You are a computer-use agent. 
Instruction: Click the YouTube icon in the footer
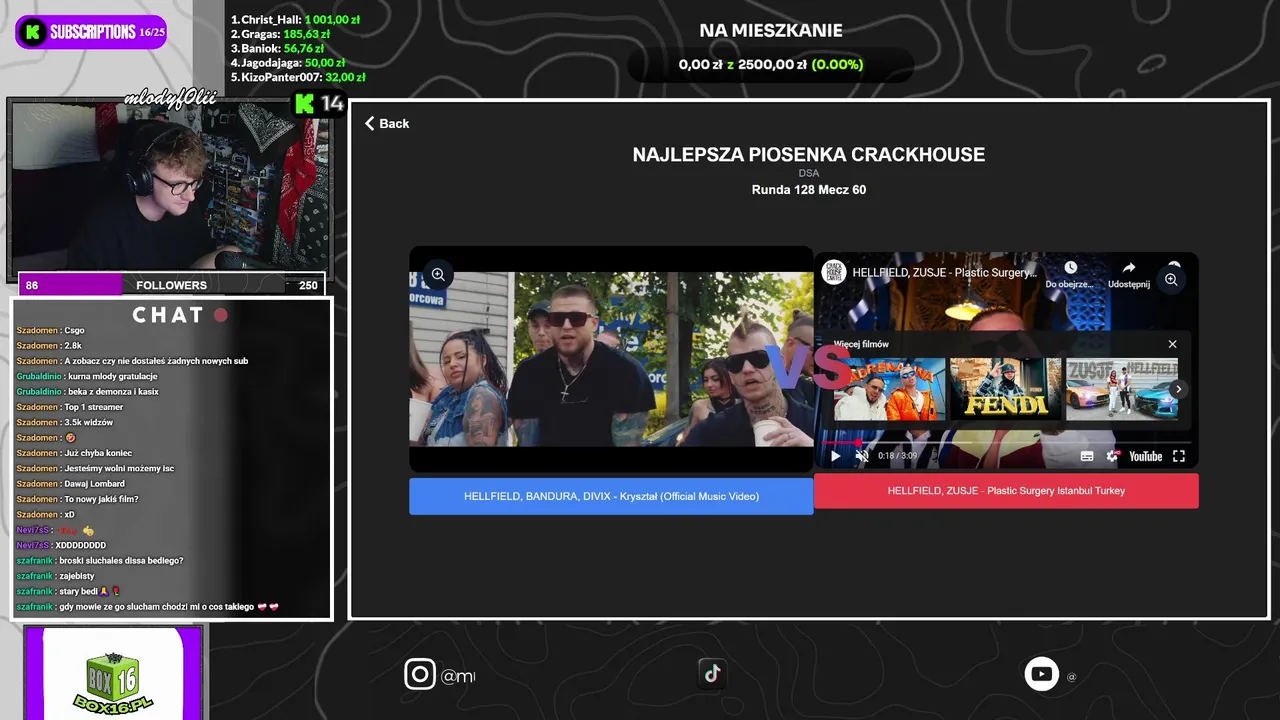[1041, 674]
